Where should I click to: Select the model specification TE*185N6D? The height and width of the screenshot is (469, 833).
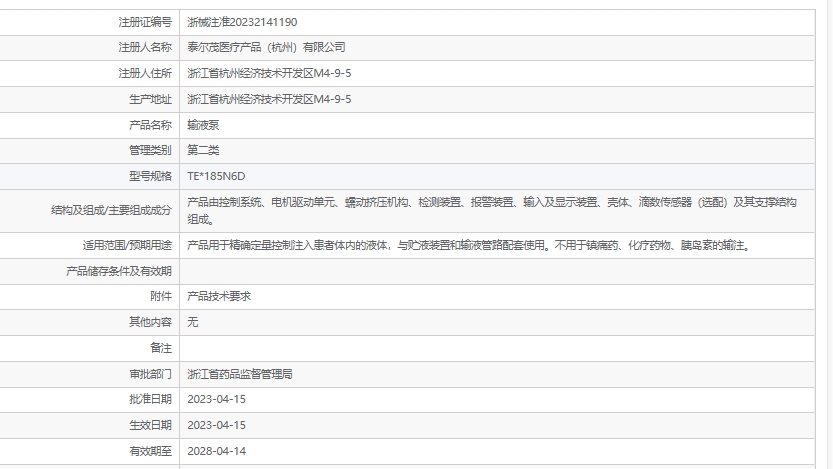point(216,176)
